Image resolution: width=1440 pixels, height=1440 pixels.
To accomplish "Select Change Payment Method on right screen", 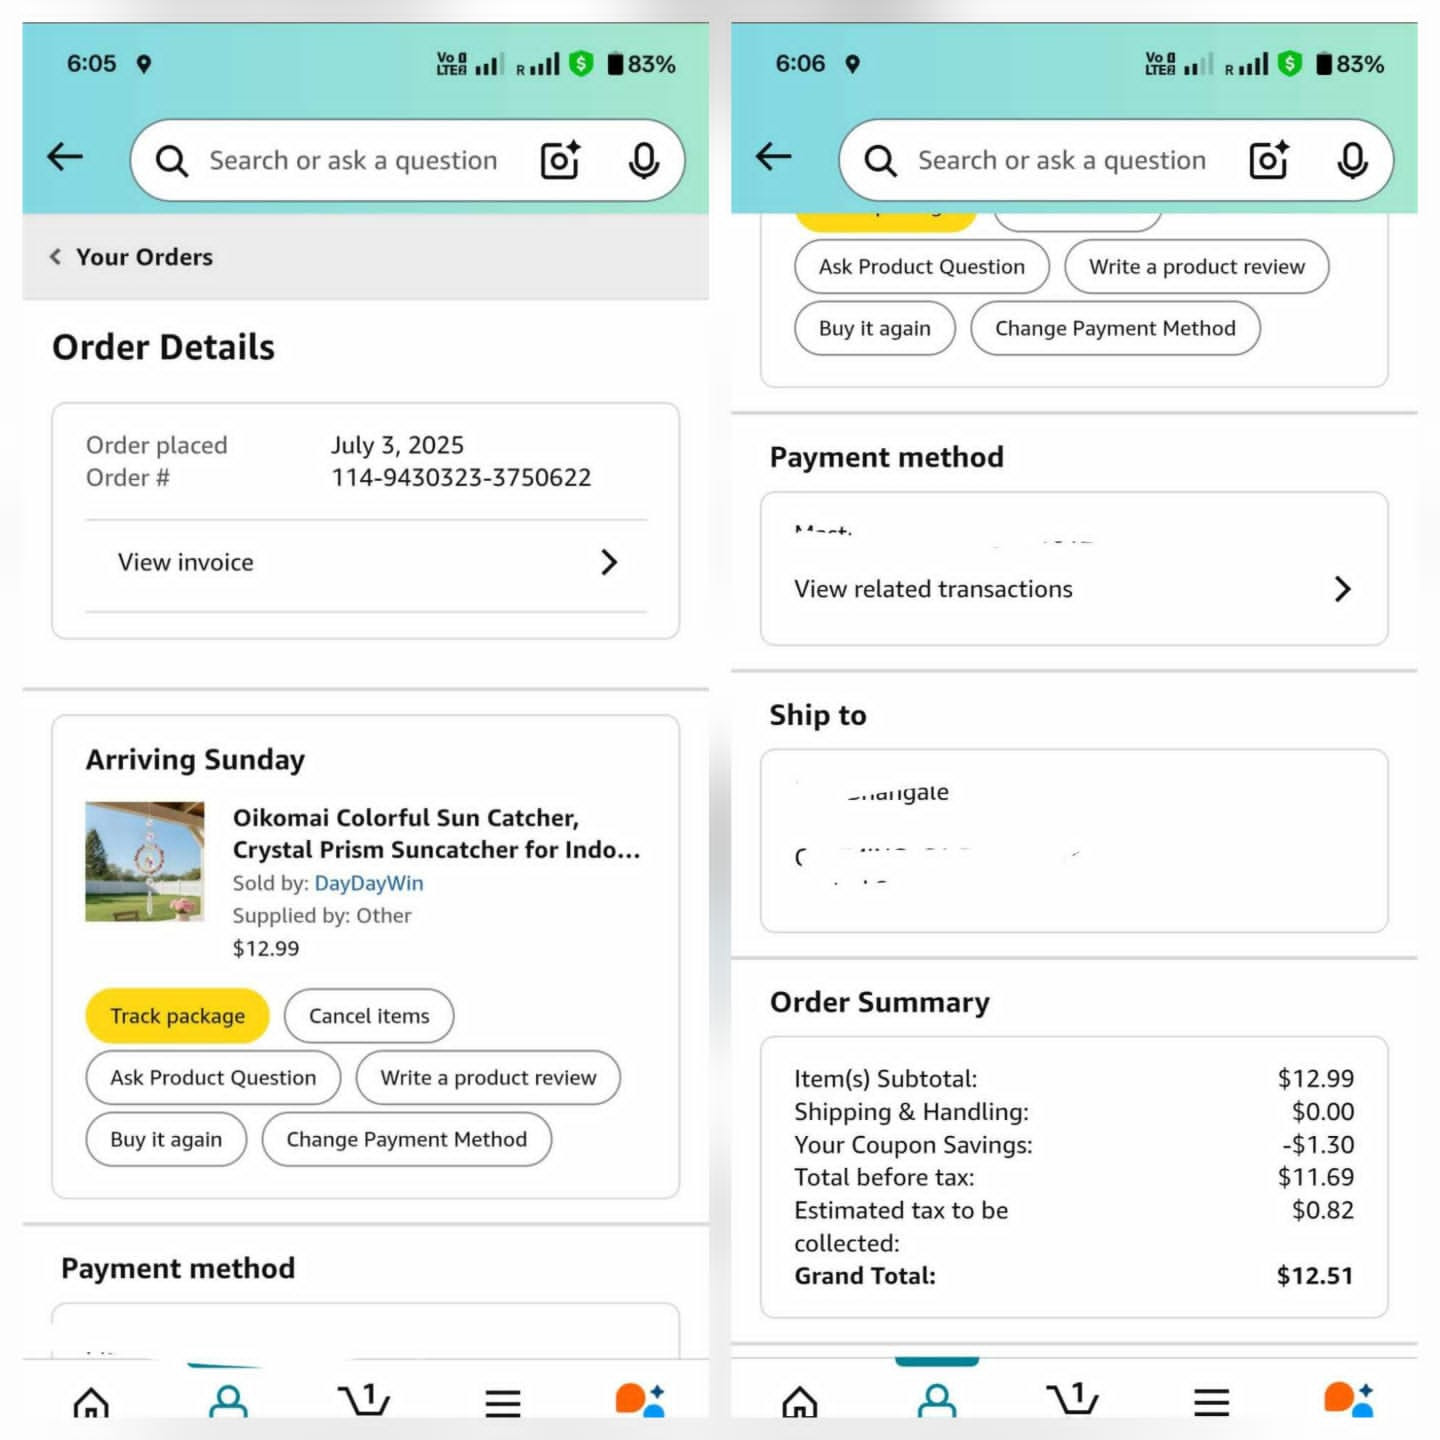I will tap(1115, 328).
